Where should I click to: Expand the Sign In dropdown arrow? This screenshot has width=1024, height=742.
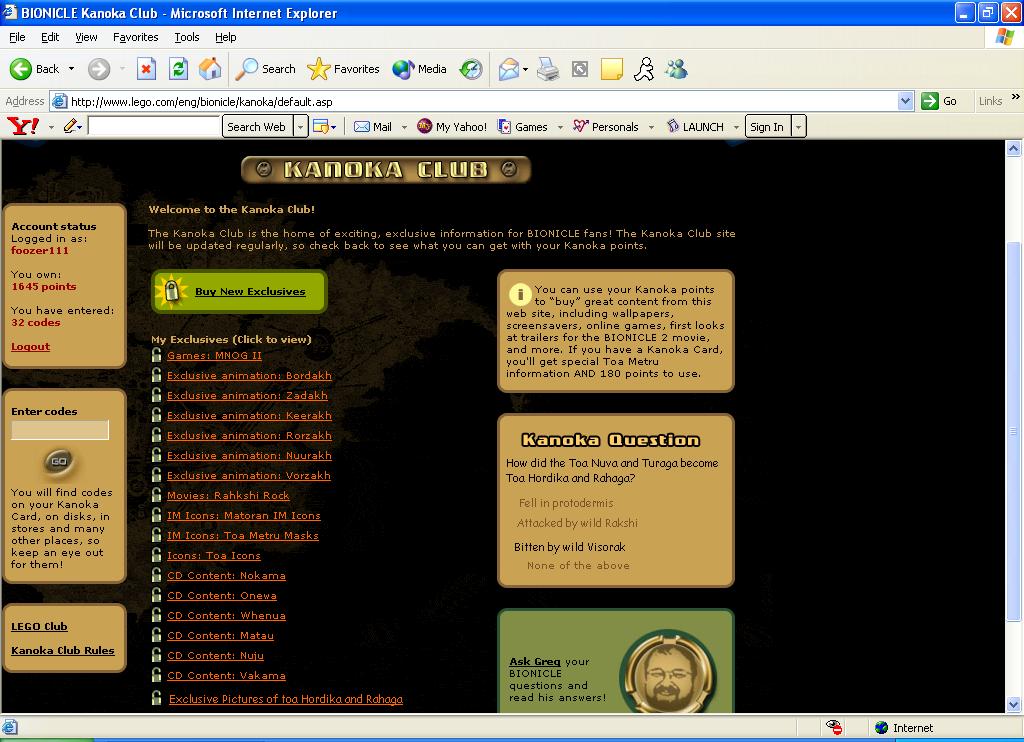[x=799, y=127]
